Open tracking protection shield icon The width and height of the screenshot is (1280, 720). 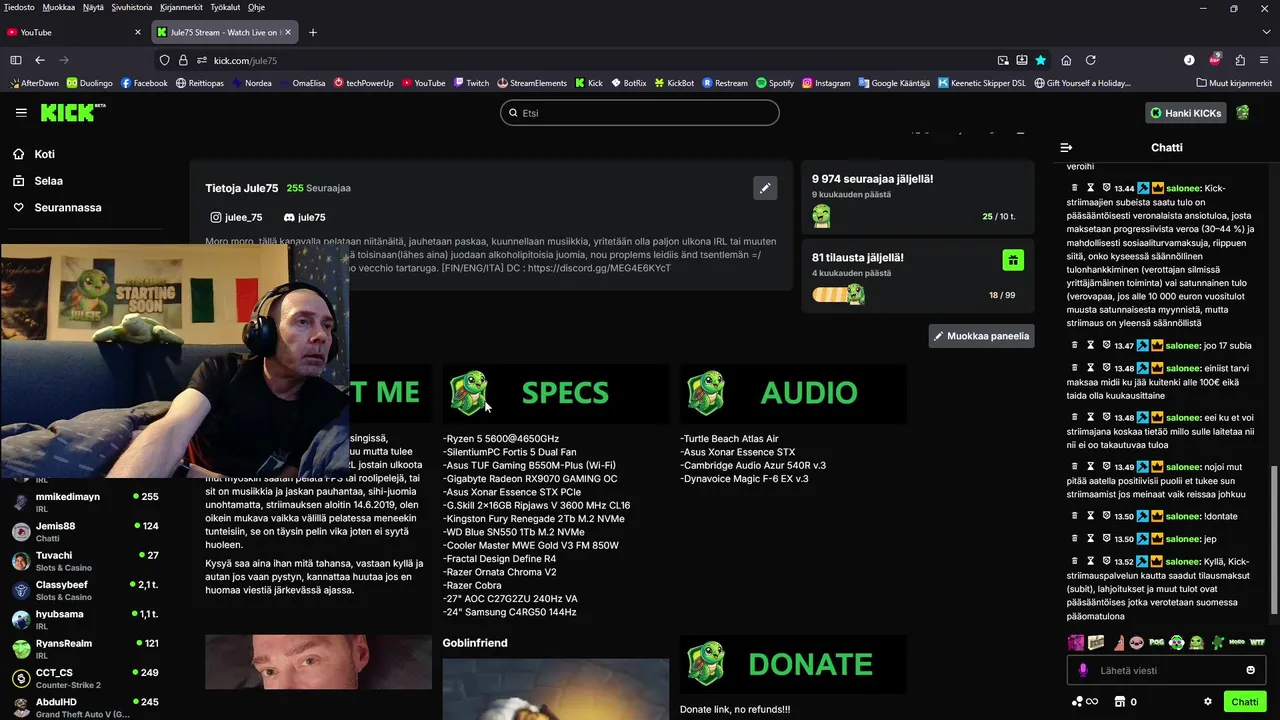[165, 60]
